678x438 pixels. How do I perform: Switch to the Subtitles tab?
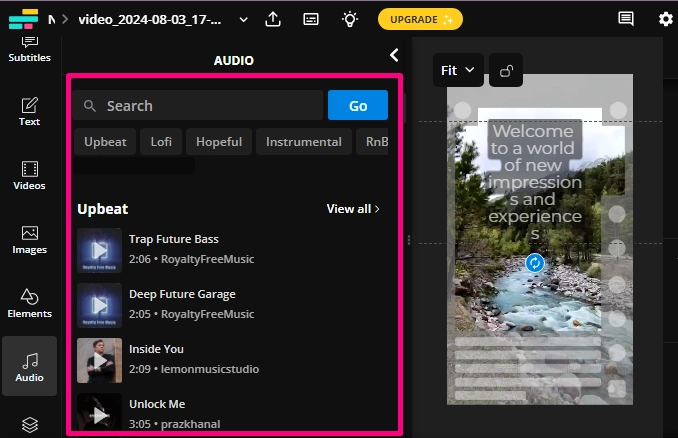coord(30,47)
